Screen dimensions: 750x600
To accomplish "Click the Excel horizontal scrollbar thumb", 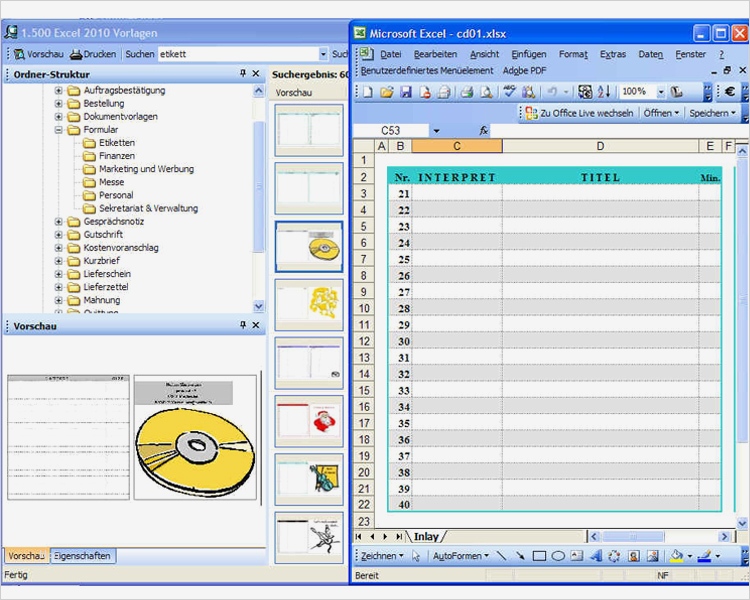I will click(x=632, y=536).
